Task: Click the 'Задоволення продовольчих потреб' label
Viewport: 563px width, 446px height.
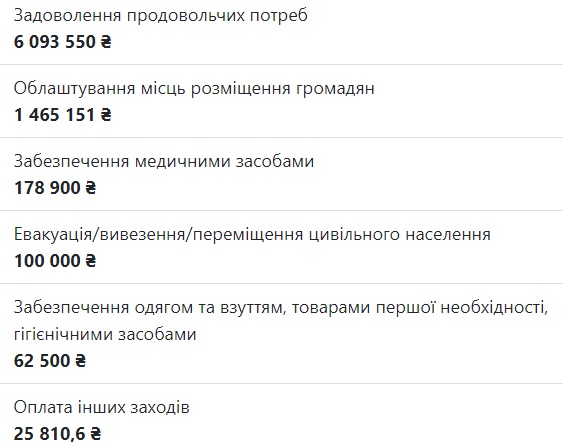Action: coord(160,16)
